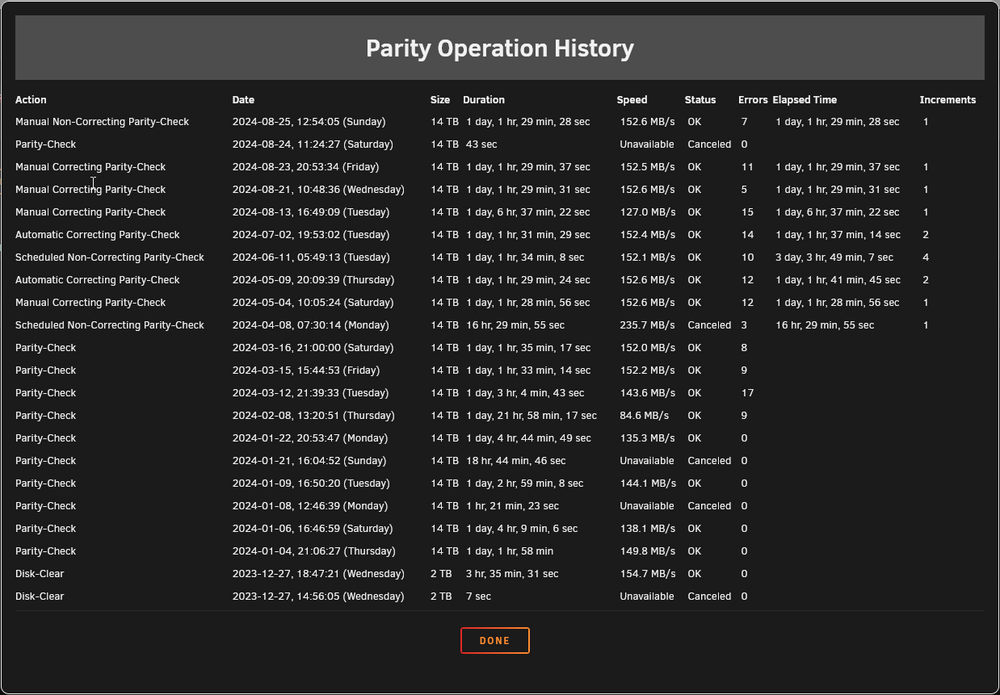Viewport: 1000px width, 695px height.
Task: Click duration 18 hr, 44 min, 46 sec
Action: (x=516, y=461)
